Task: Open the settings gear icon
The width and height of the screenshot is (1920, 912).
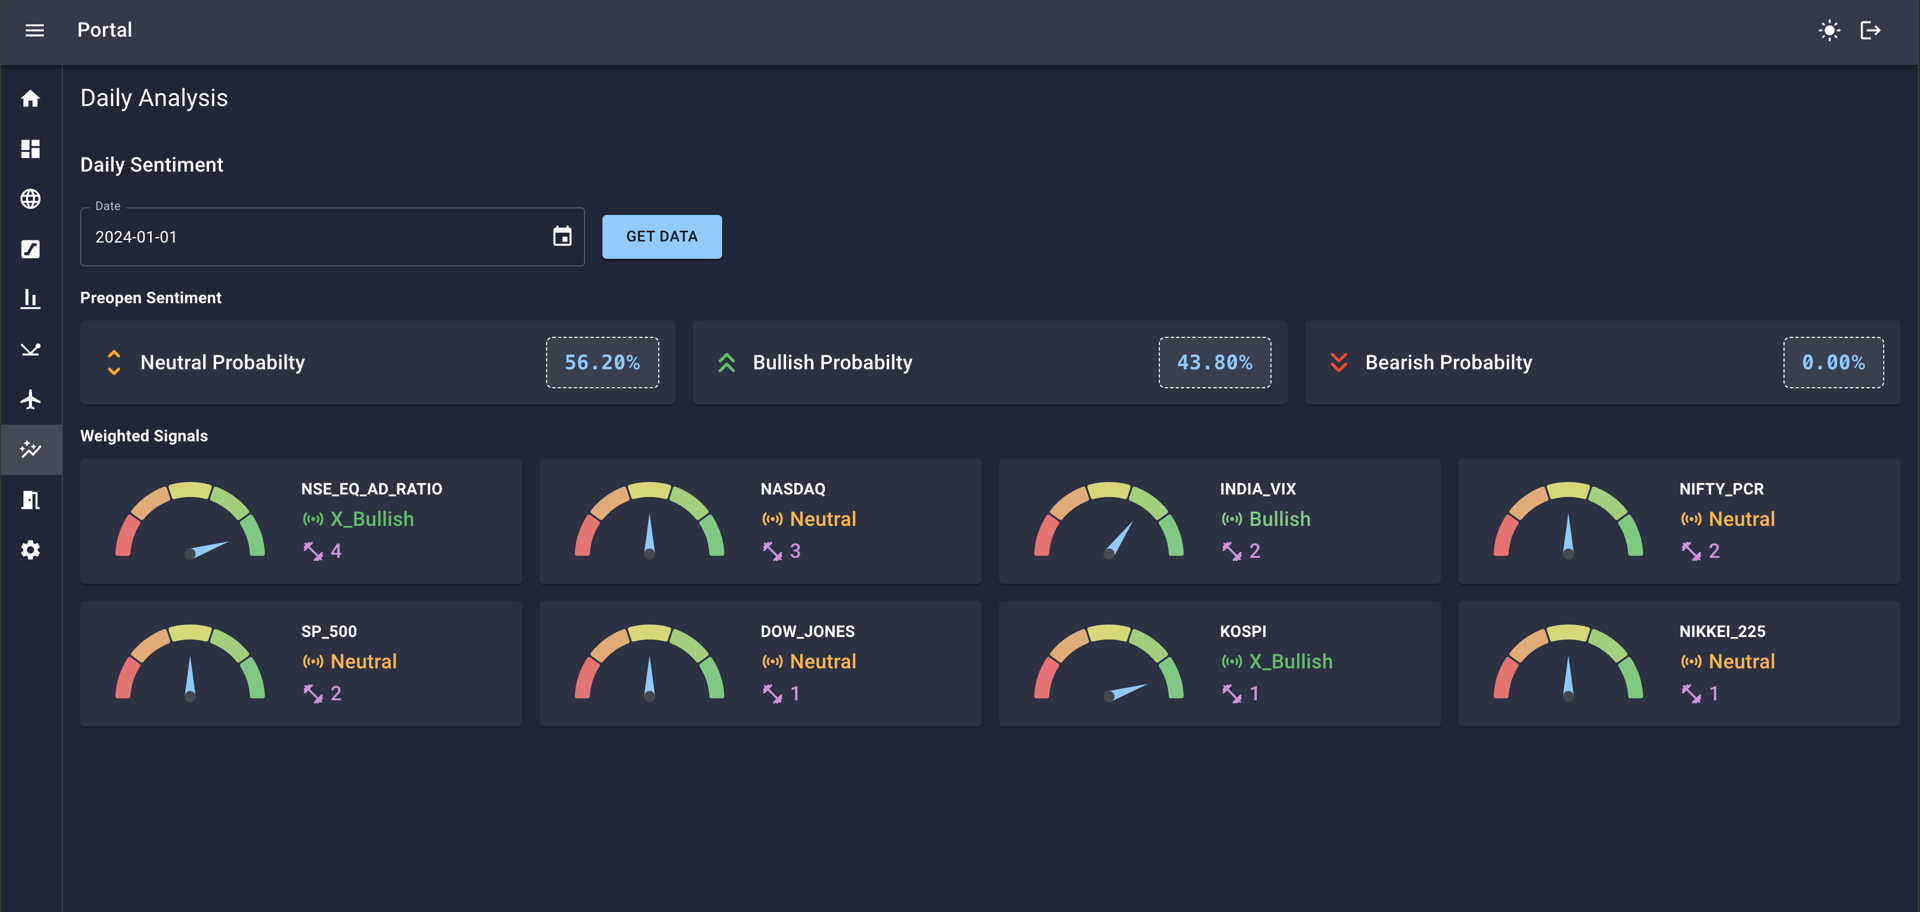Action: coord(31,550)
